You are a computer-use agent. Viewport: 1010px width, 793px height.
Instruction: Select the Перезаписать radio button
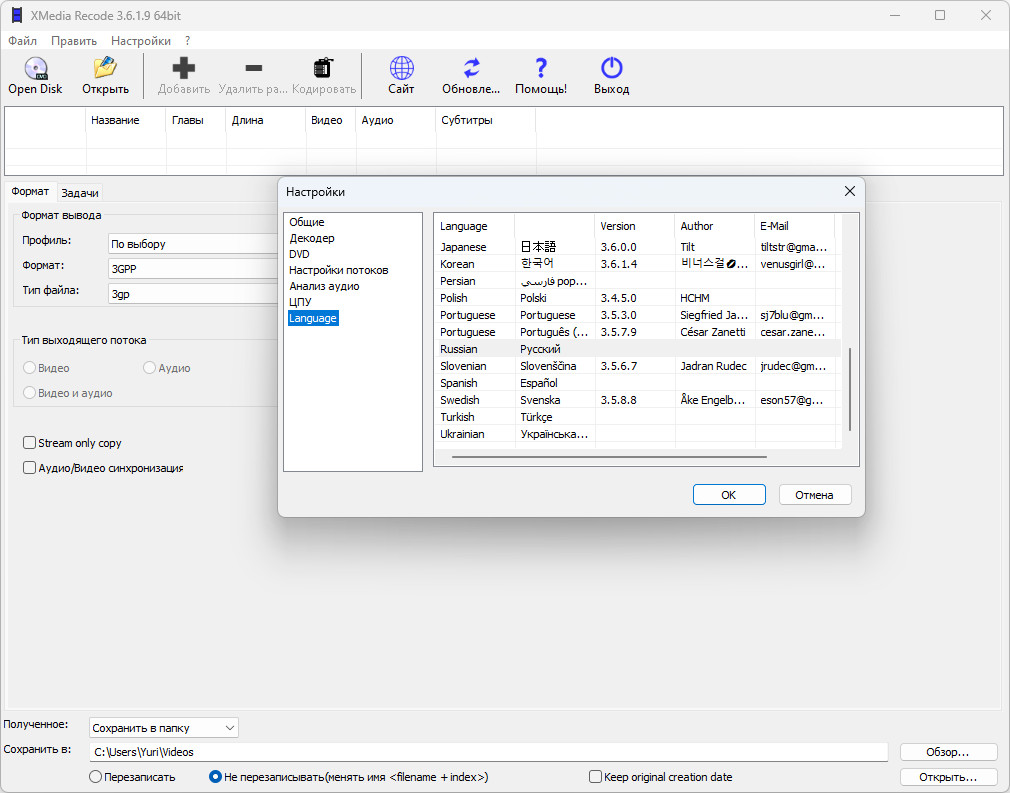tap(96, 777)
